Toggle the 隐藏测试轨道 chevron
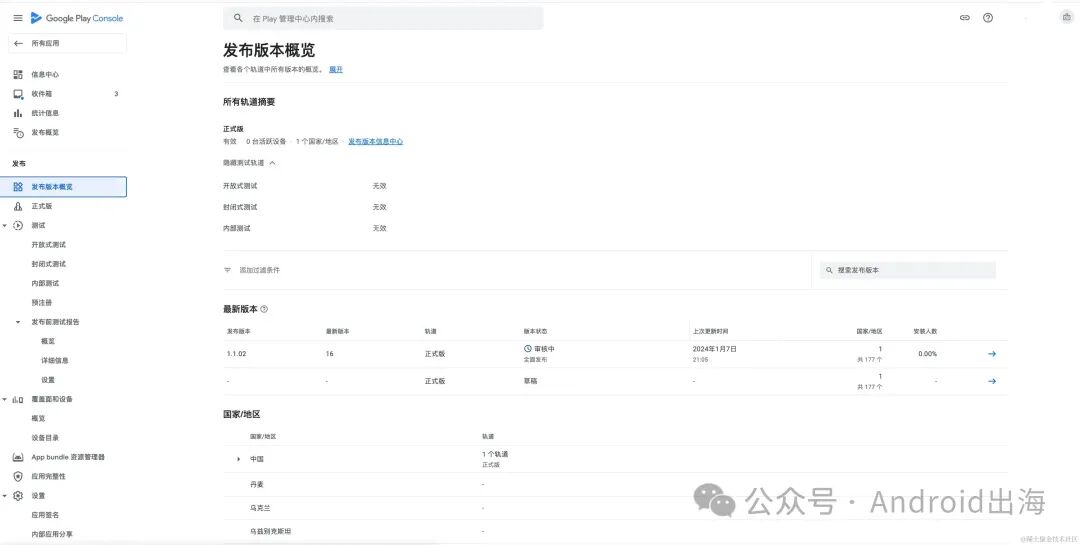Viewport: 1080px width, 545px height. click(272, 163)
